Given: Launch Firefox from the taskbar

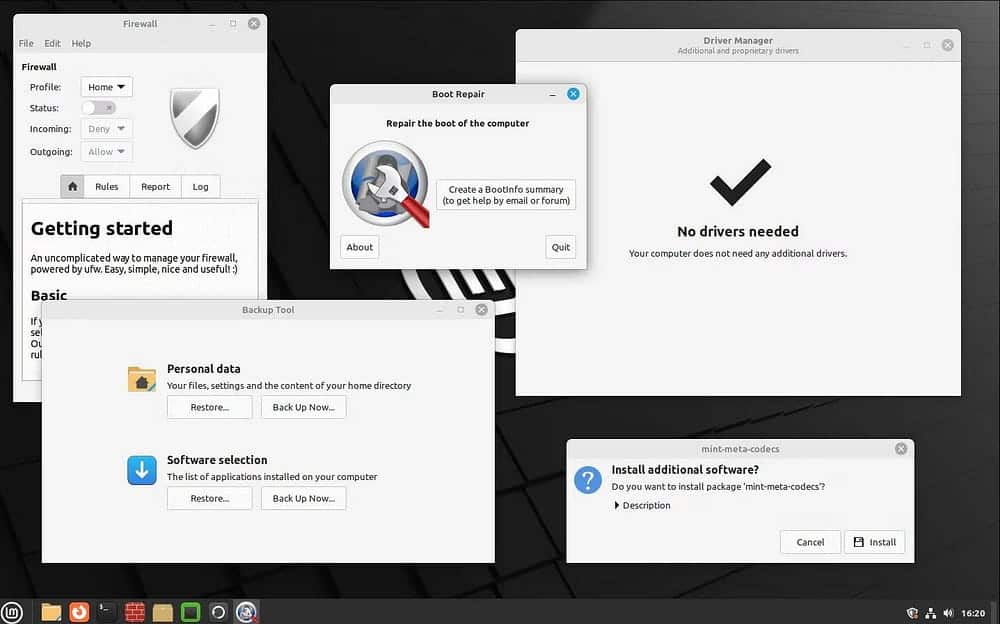Looking at the screenshot, I should click(x=78, y=611).
